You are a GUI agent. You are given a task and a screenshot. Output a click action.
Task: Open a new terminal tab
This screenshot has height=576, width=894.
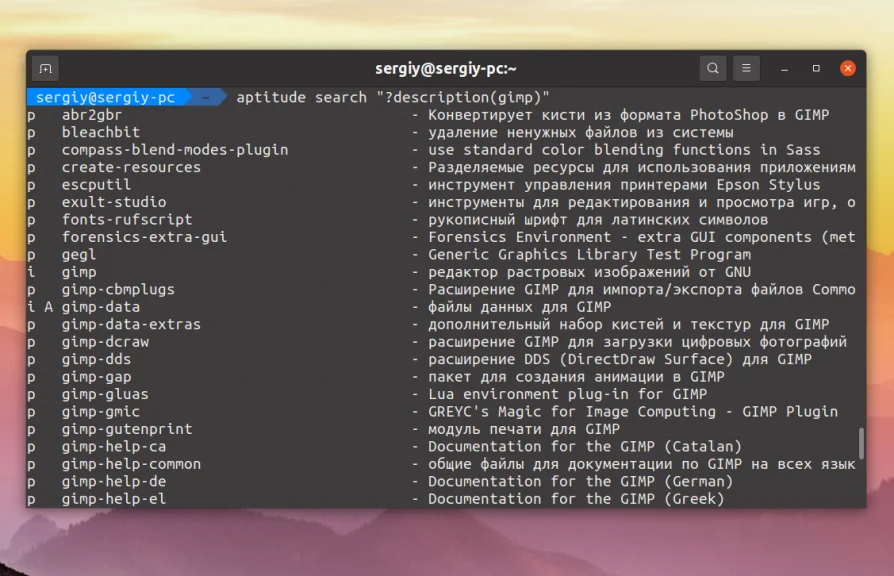(45, 67)
